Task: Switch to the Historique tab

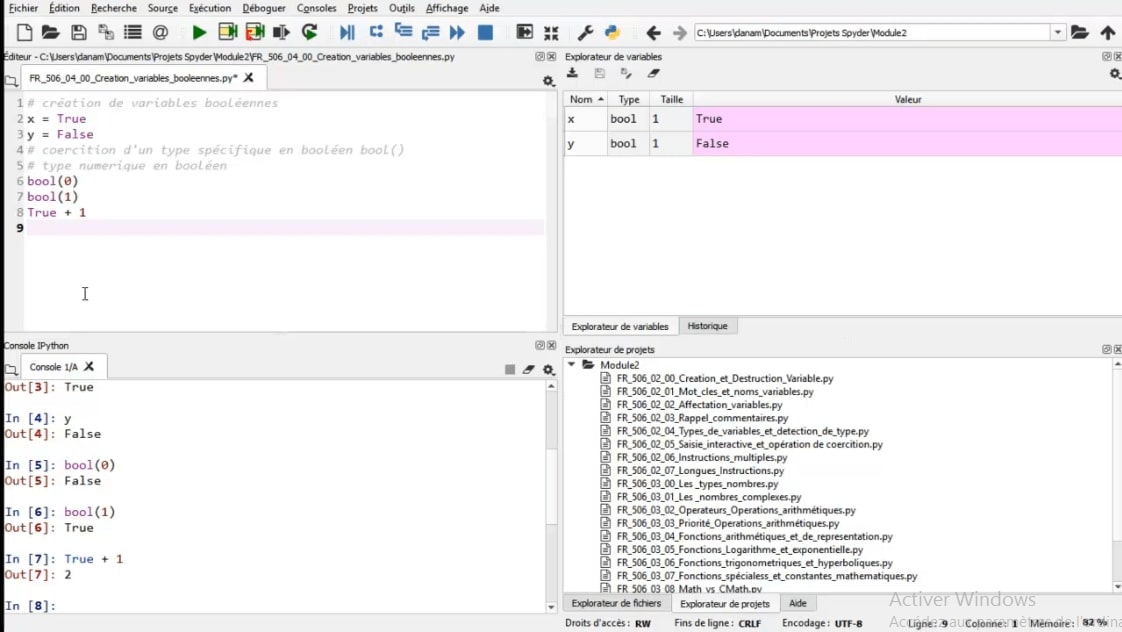Action: click(x=707, y=326)
